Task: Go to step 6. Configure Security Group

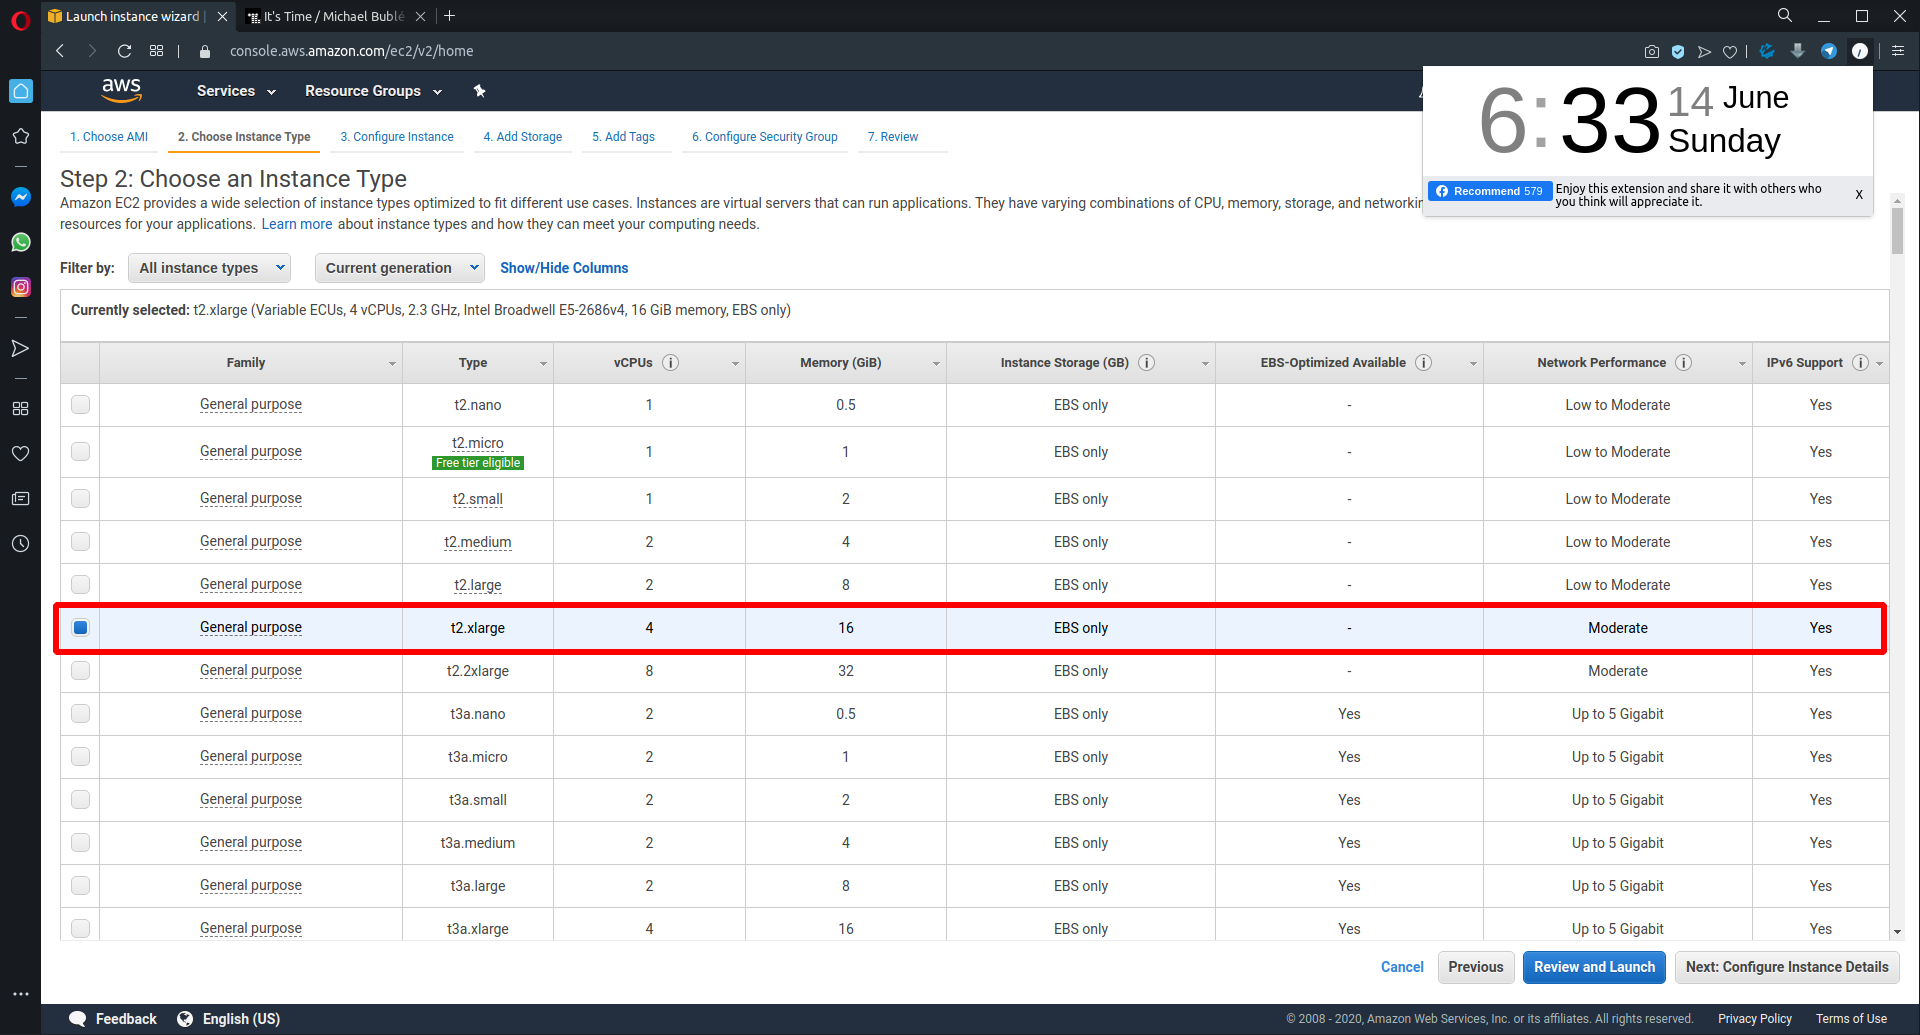Action: pos(765,137)
